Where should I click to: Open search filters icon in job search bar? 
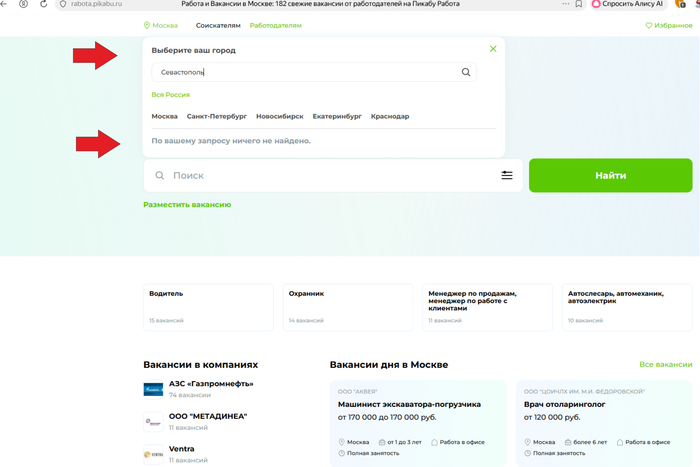(507, 175)
